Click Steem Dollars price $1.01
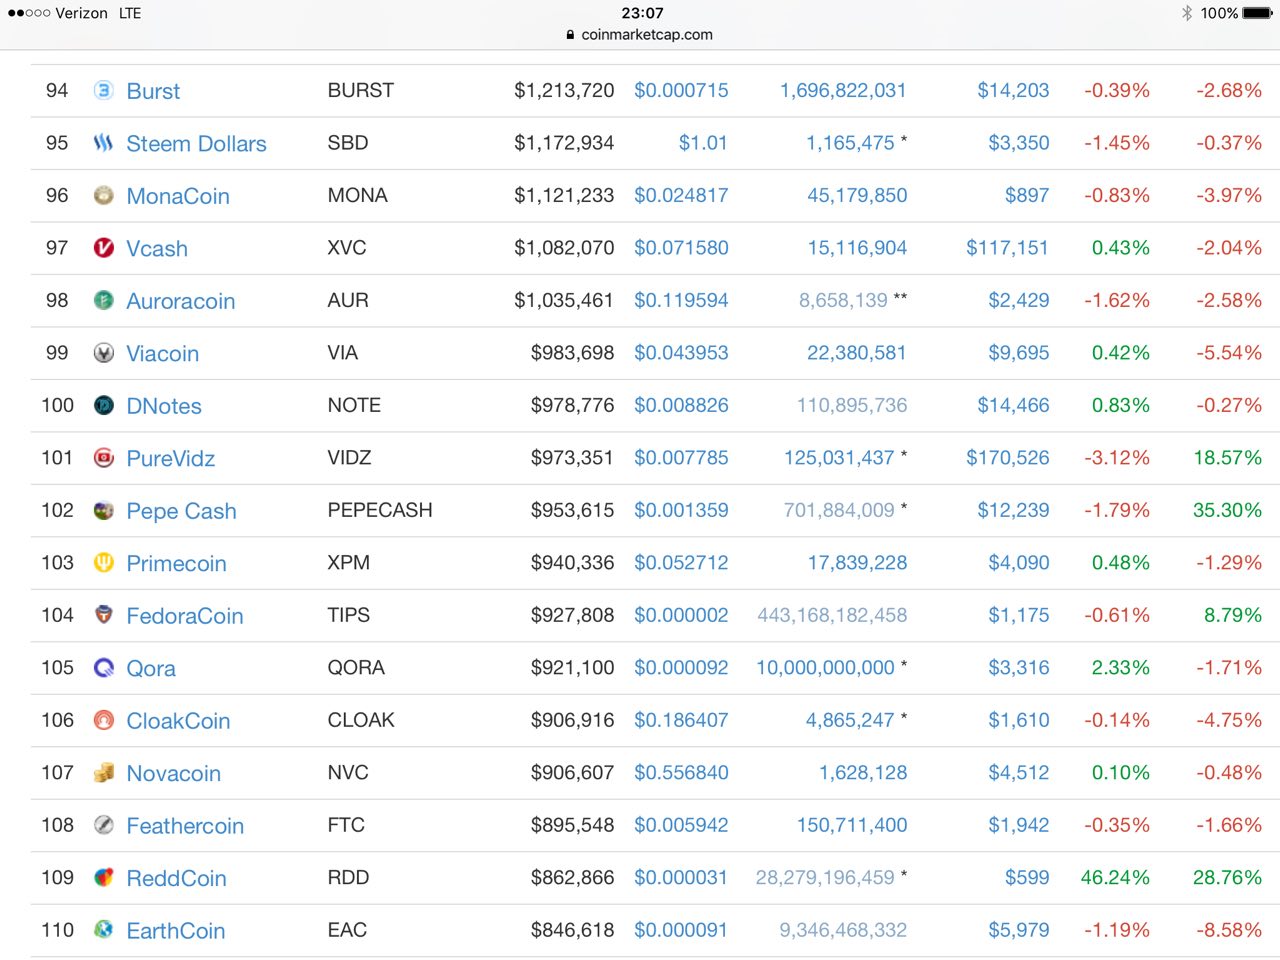The width and height of the screenshot is (1280, 960). point(703,143)
